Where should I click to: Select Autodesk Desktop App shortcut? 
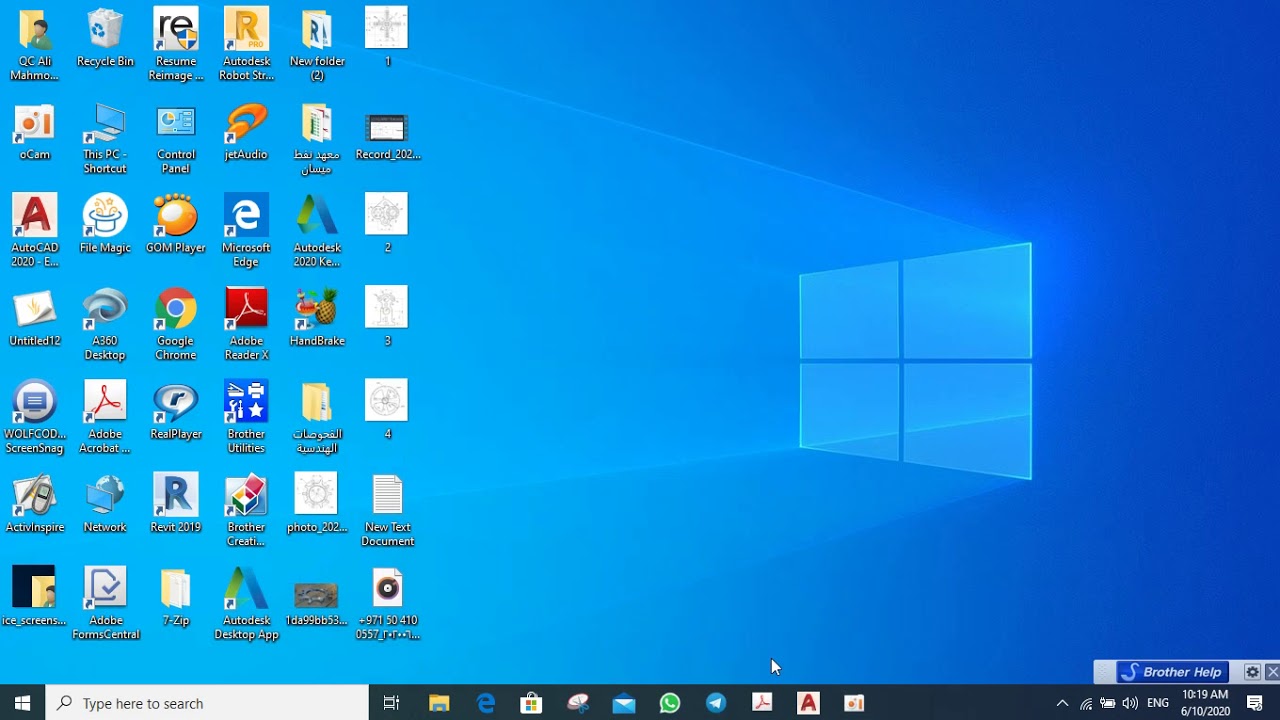coord(246,603)
